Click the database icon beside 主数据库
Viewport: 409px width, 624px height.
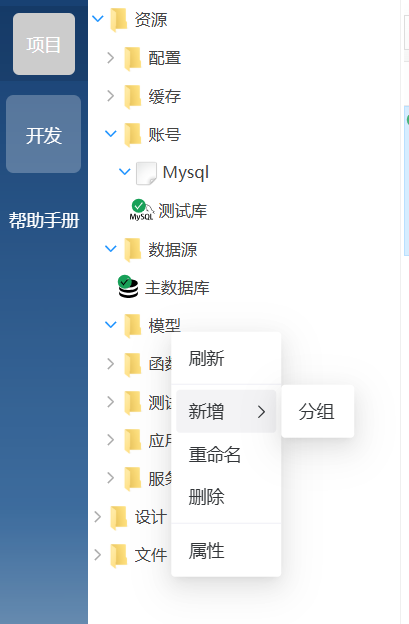(x=128, y=287)
